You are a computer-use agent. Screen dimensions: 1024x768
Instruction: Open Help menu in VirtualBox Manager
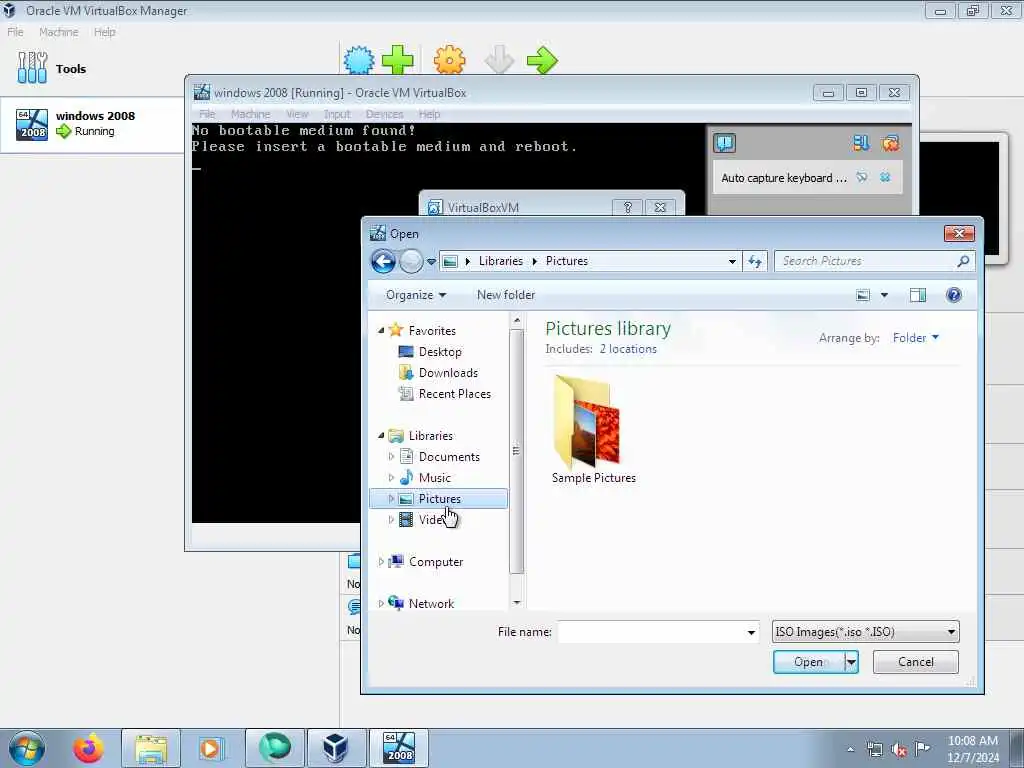tap(104, 32)
